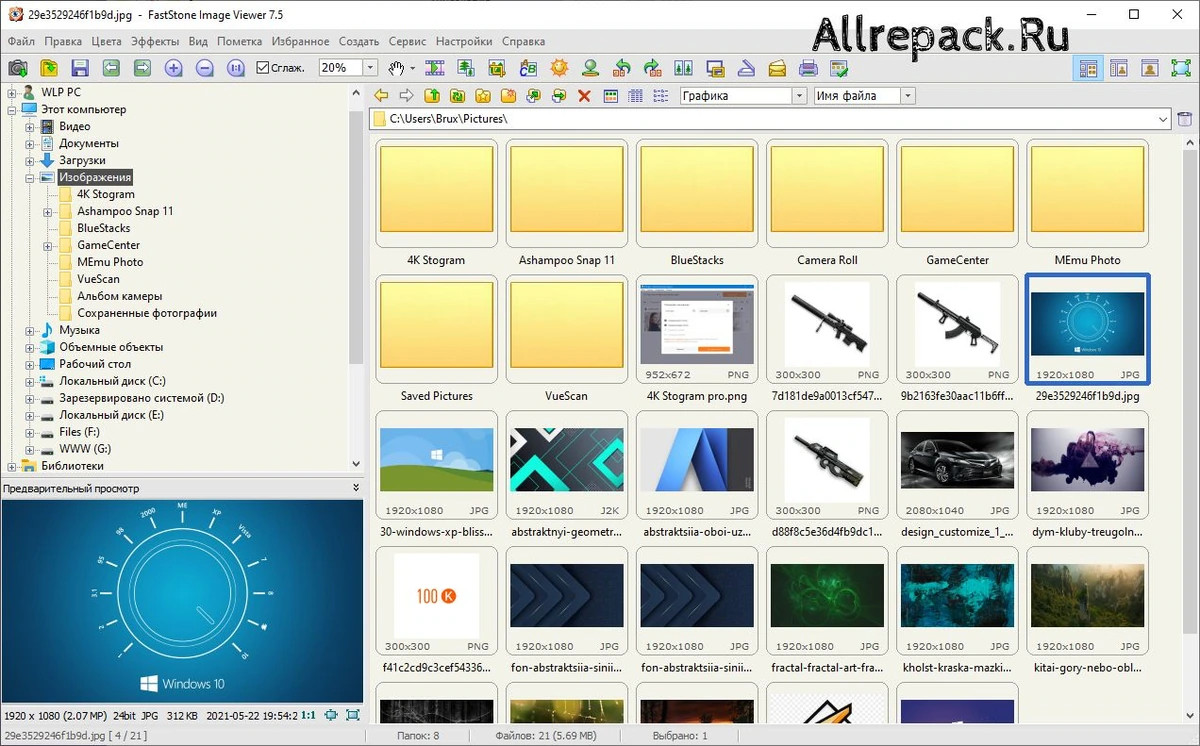Viewport: 1200px width, 746px height.
Task: Click the folder tree vertical scrollbar
Action: 356,280
